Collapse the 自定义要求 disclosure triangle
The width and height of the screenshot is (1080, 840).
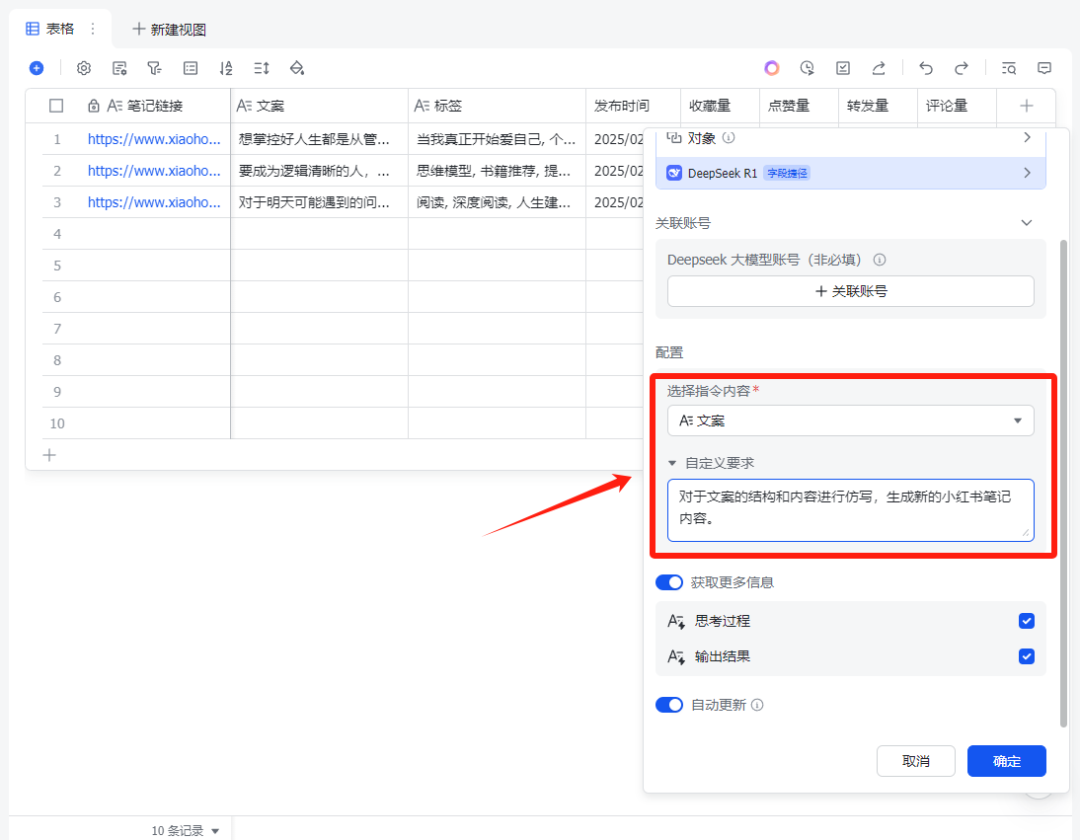(x=673, y=464)
